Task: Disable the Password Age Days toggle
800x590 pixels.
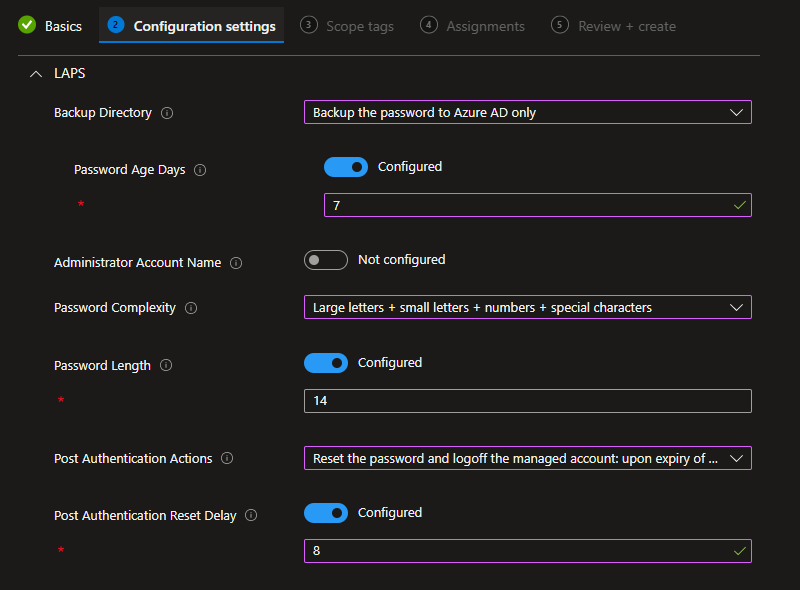Action: coord(345,167)
